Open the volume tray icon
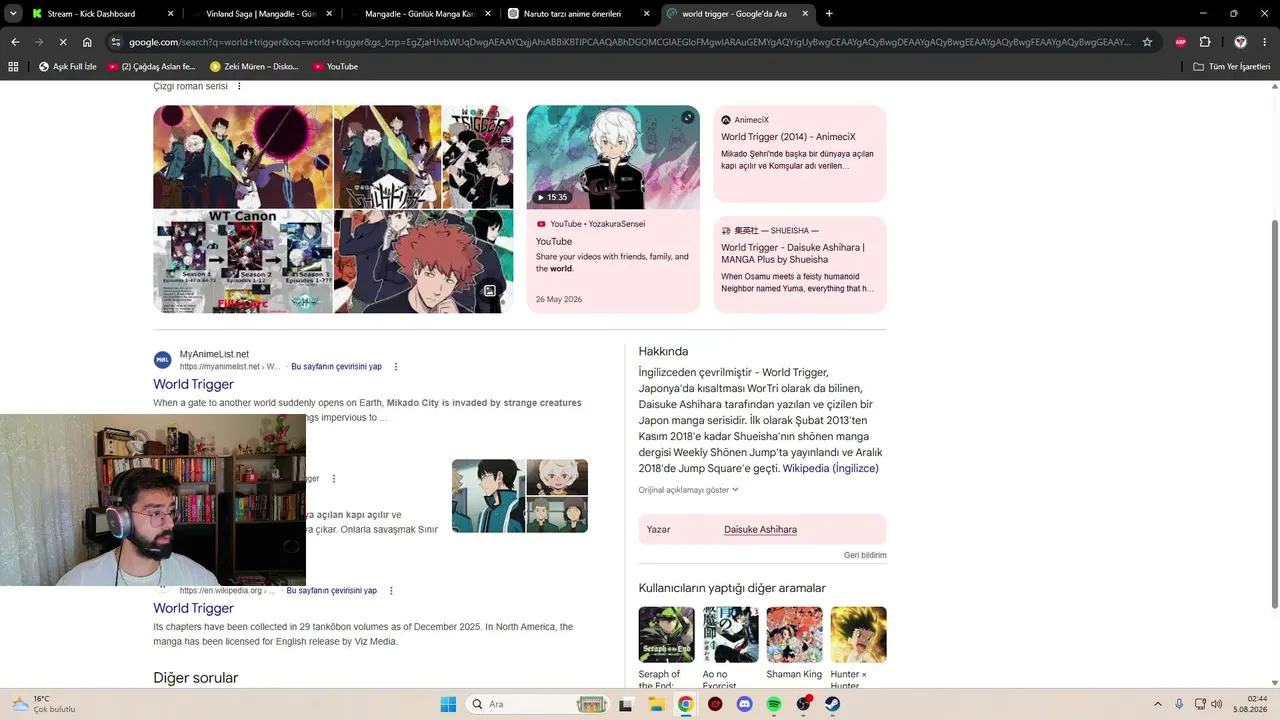The height and width of the screenshot is (720, 1280). click(x=1217, y=704)
